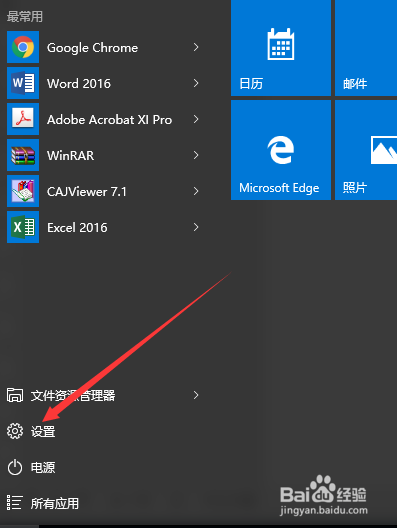Click the 'CAJViewer 7.1' text label
397x528 pixels.
87,192
